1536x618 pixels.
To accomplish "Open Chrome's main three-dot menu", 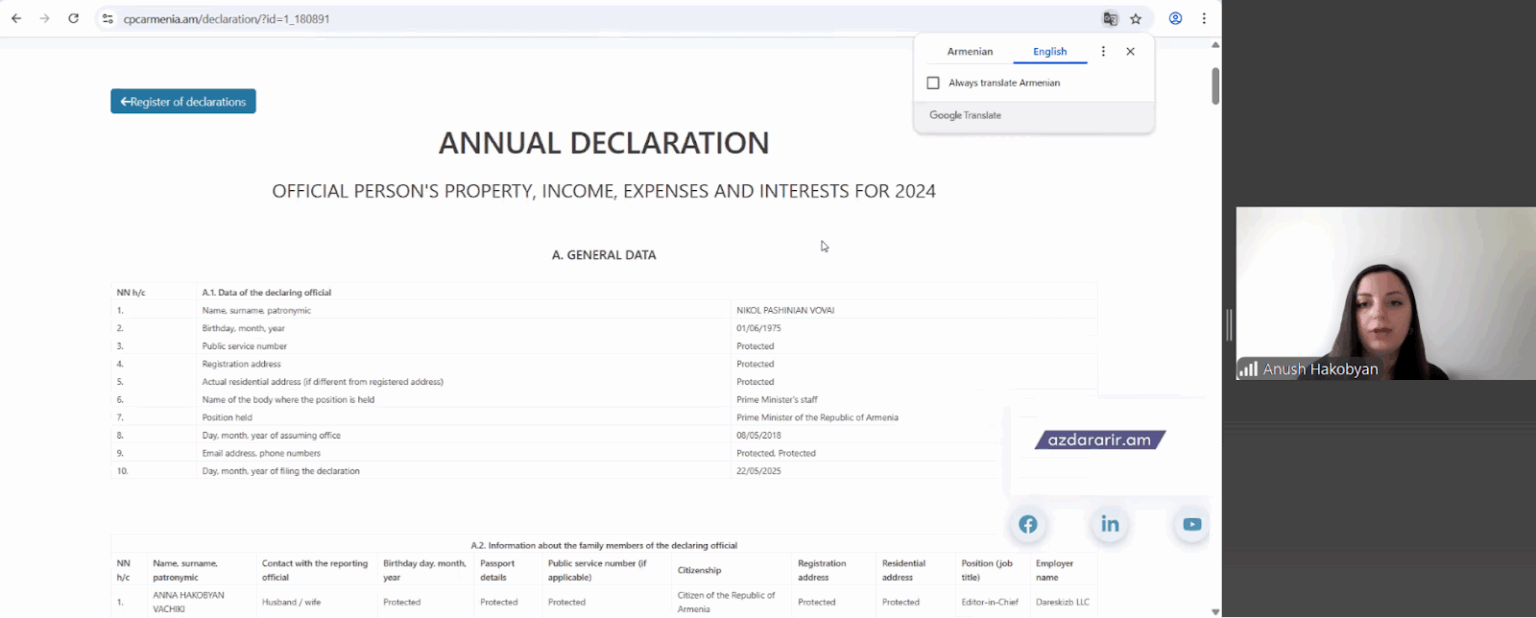I will click(1204, 19).
